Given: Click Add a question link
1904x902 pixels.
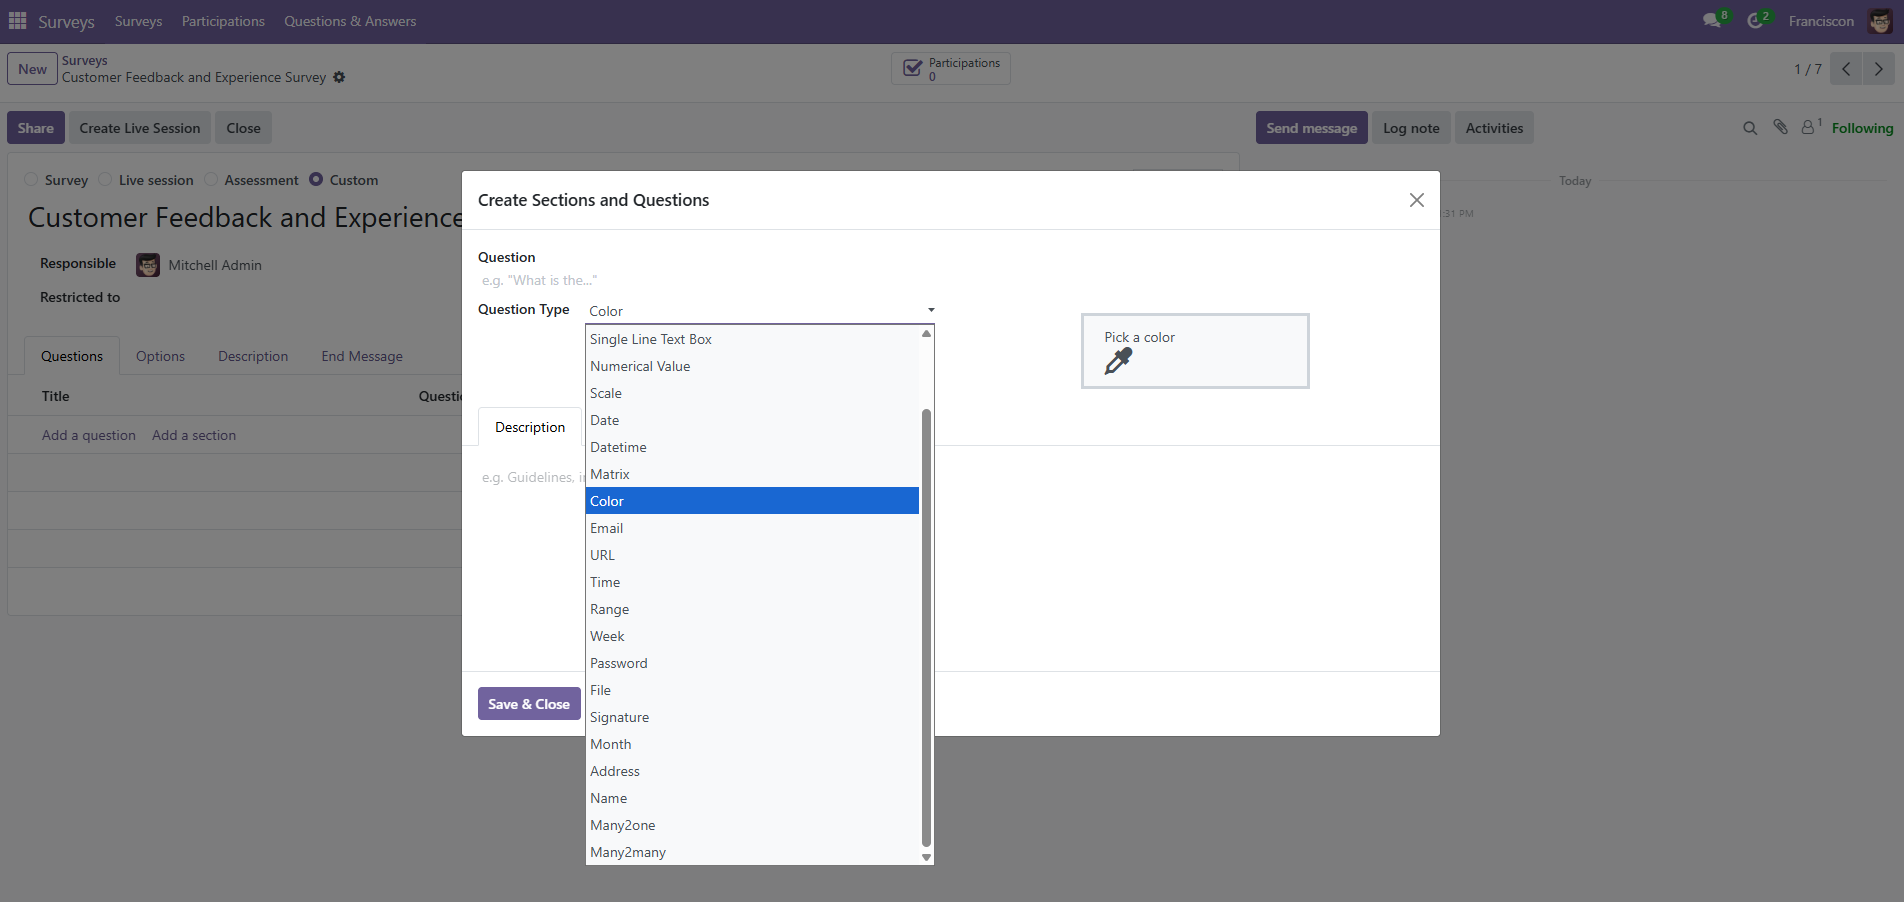Looking at the screenshot, I should pyautogui.click(x=89, y=435).
